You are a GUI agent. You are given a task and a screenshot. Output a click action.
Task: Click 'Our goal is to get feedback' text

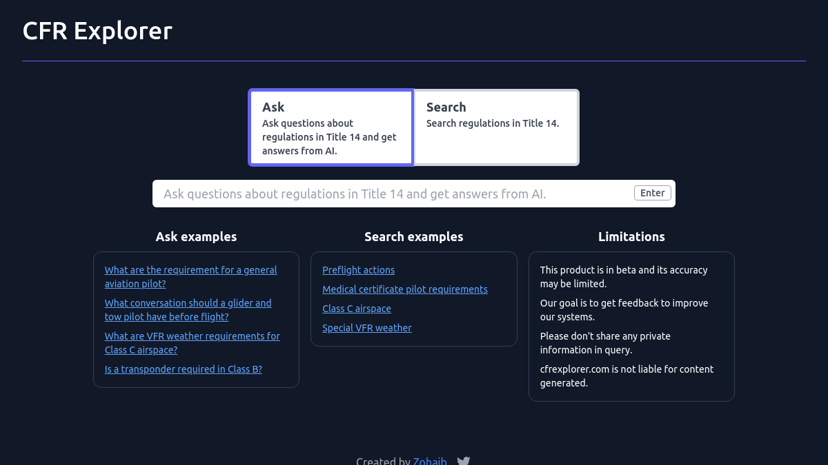[624, 310]
